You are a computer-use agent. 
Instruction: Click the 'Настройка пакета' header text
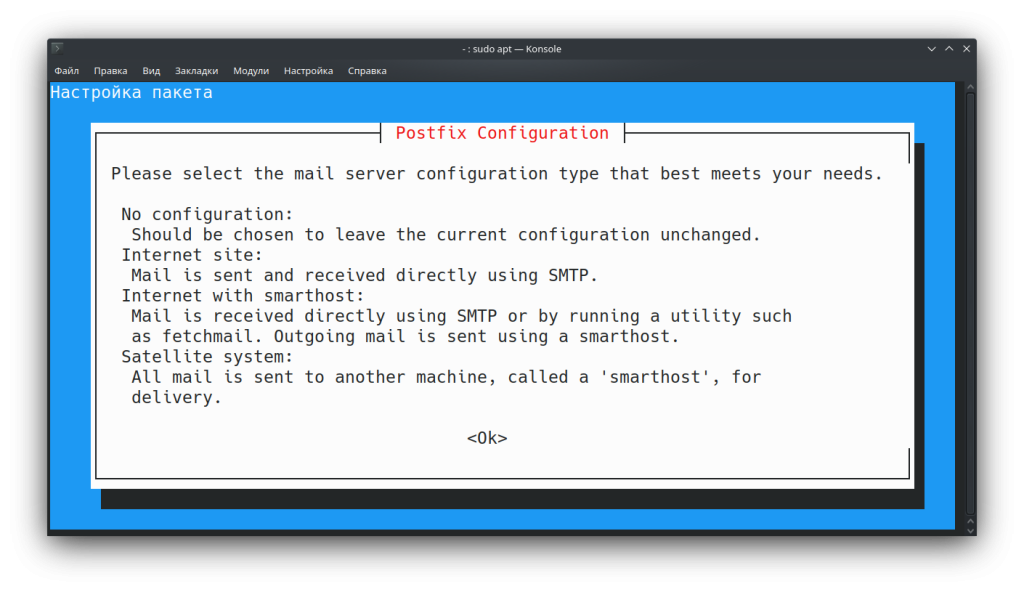[131, 92]
